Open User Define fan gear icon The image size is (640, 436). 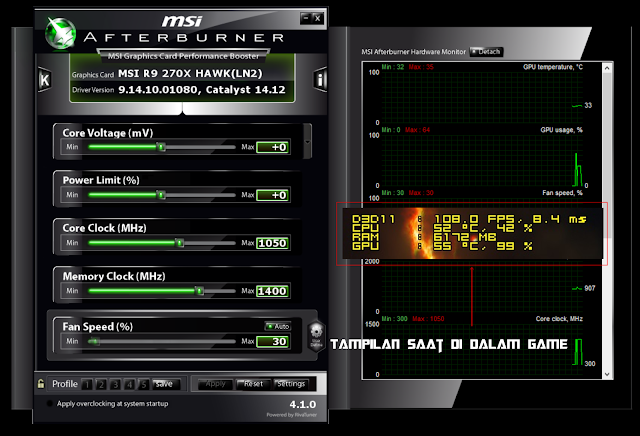[x=316, y=336]
